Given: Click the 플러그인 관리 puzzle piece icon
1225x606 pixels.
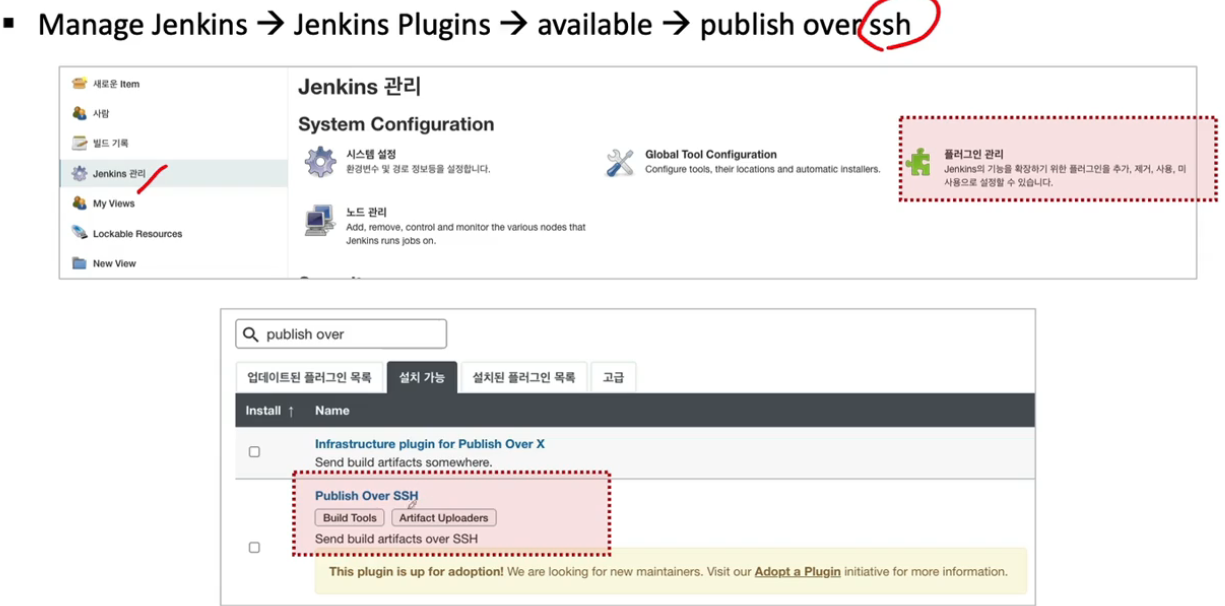Looking at the screenshot, I should (918, 161).
